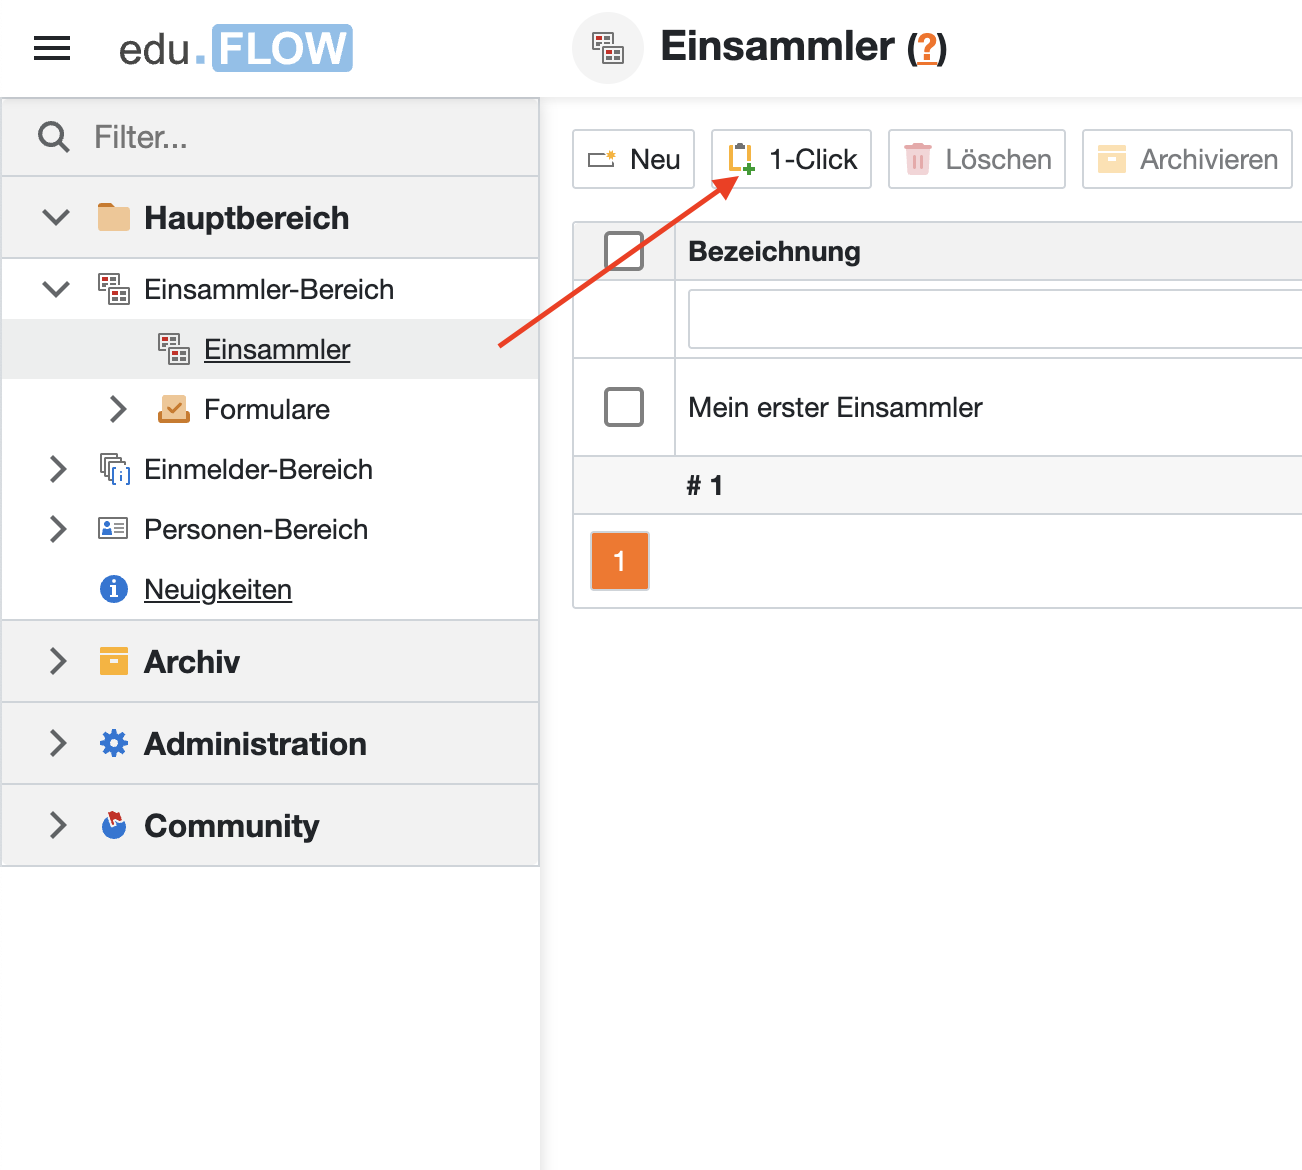Click the Neuigkeiten info icon
This screenshot has height=1170, width=1302.
(x=114, y=589)
